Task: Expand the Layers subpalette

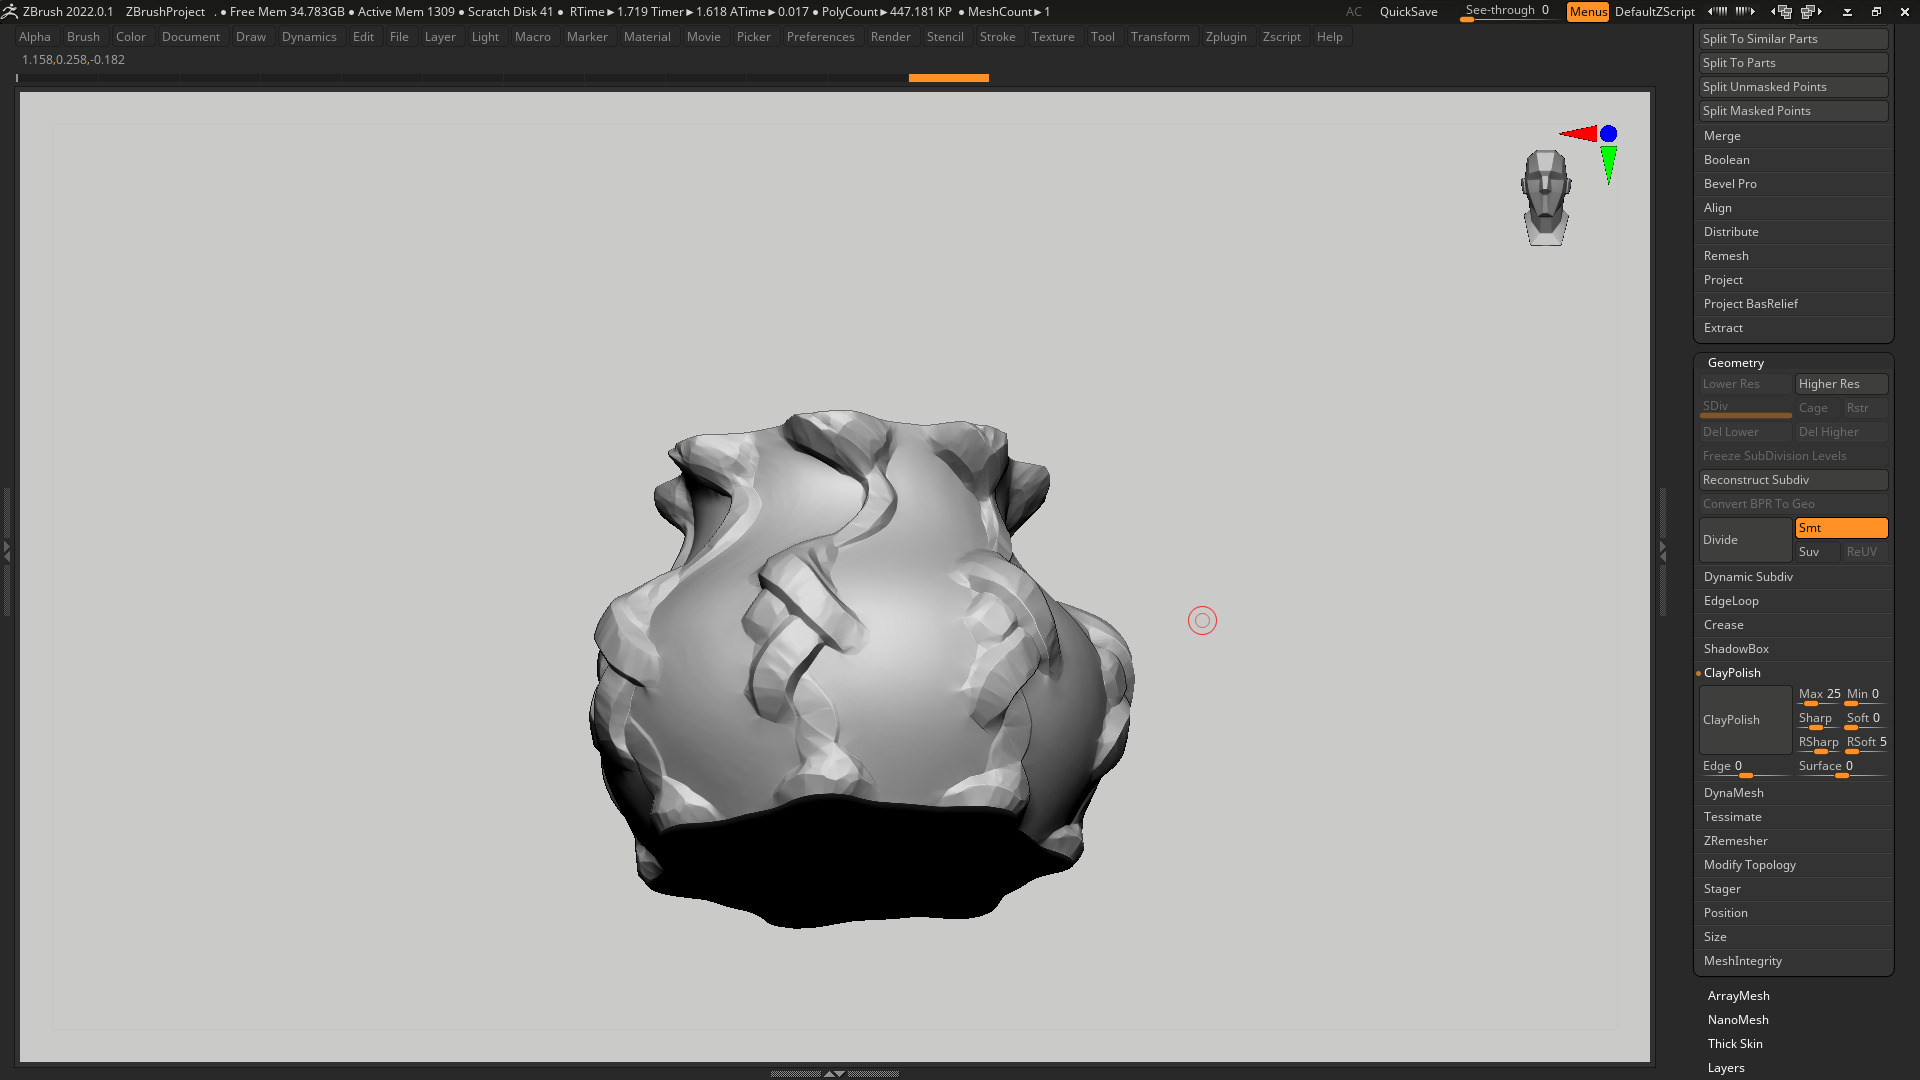Action: click(x=1726, y=1068)
